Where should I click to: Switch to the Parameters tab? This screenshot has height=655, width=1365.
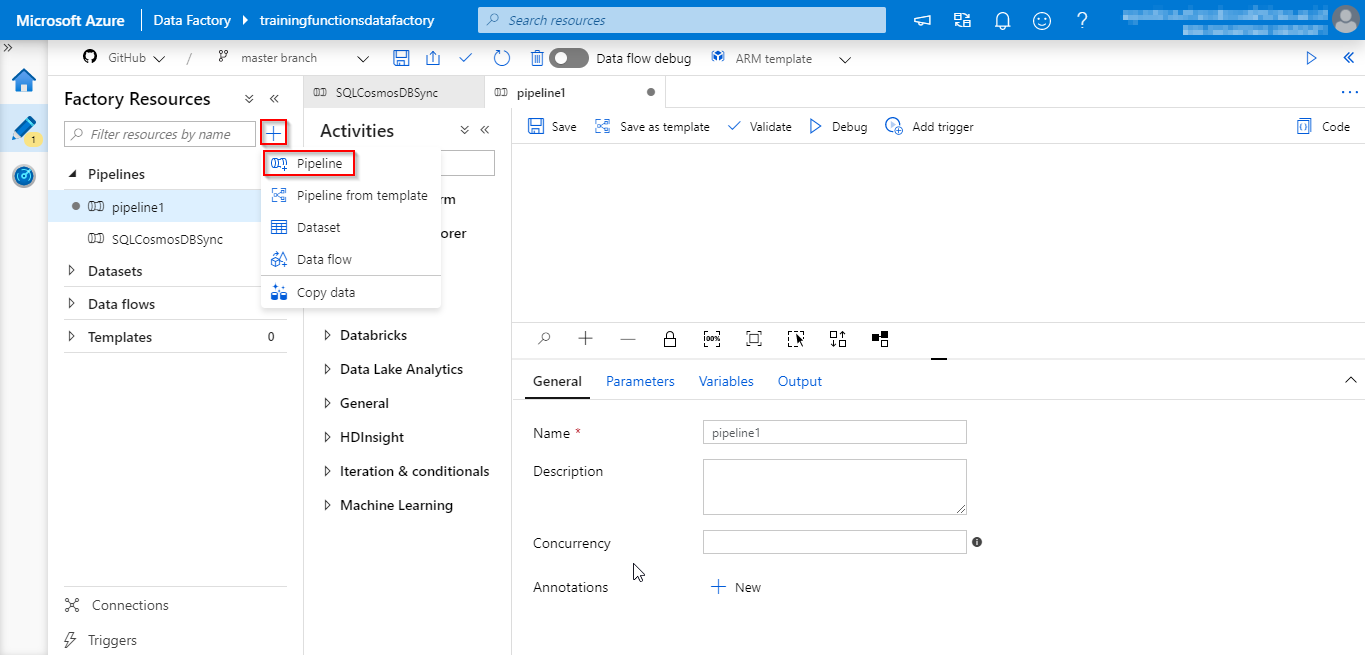tap(640, 381)
